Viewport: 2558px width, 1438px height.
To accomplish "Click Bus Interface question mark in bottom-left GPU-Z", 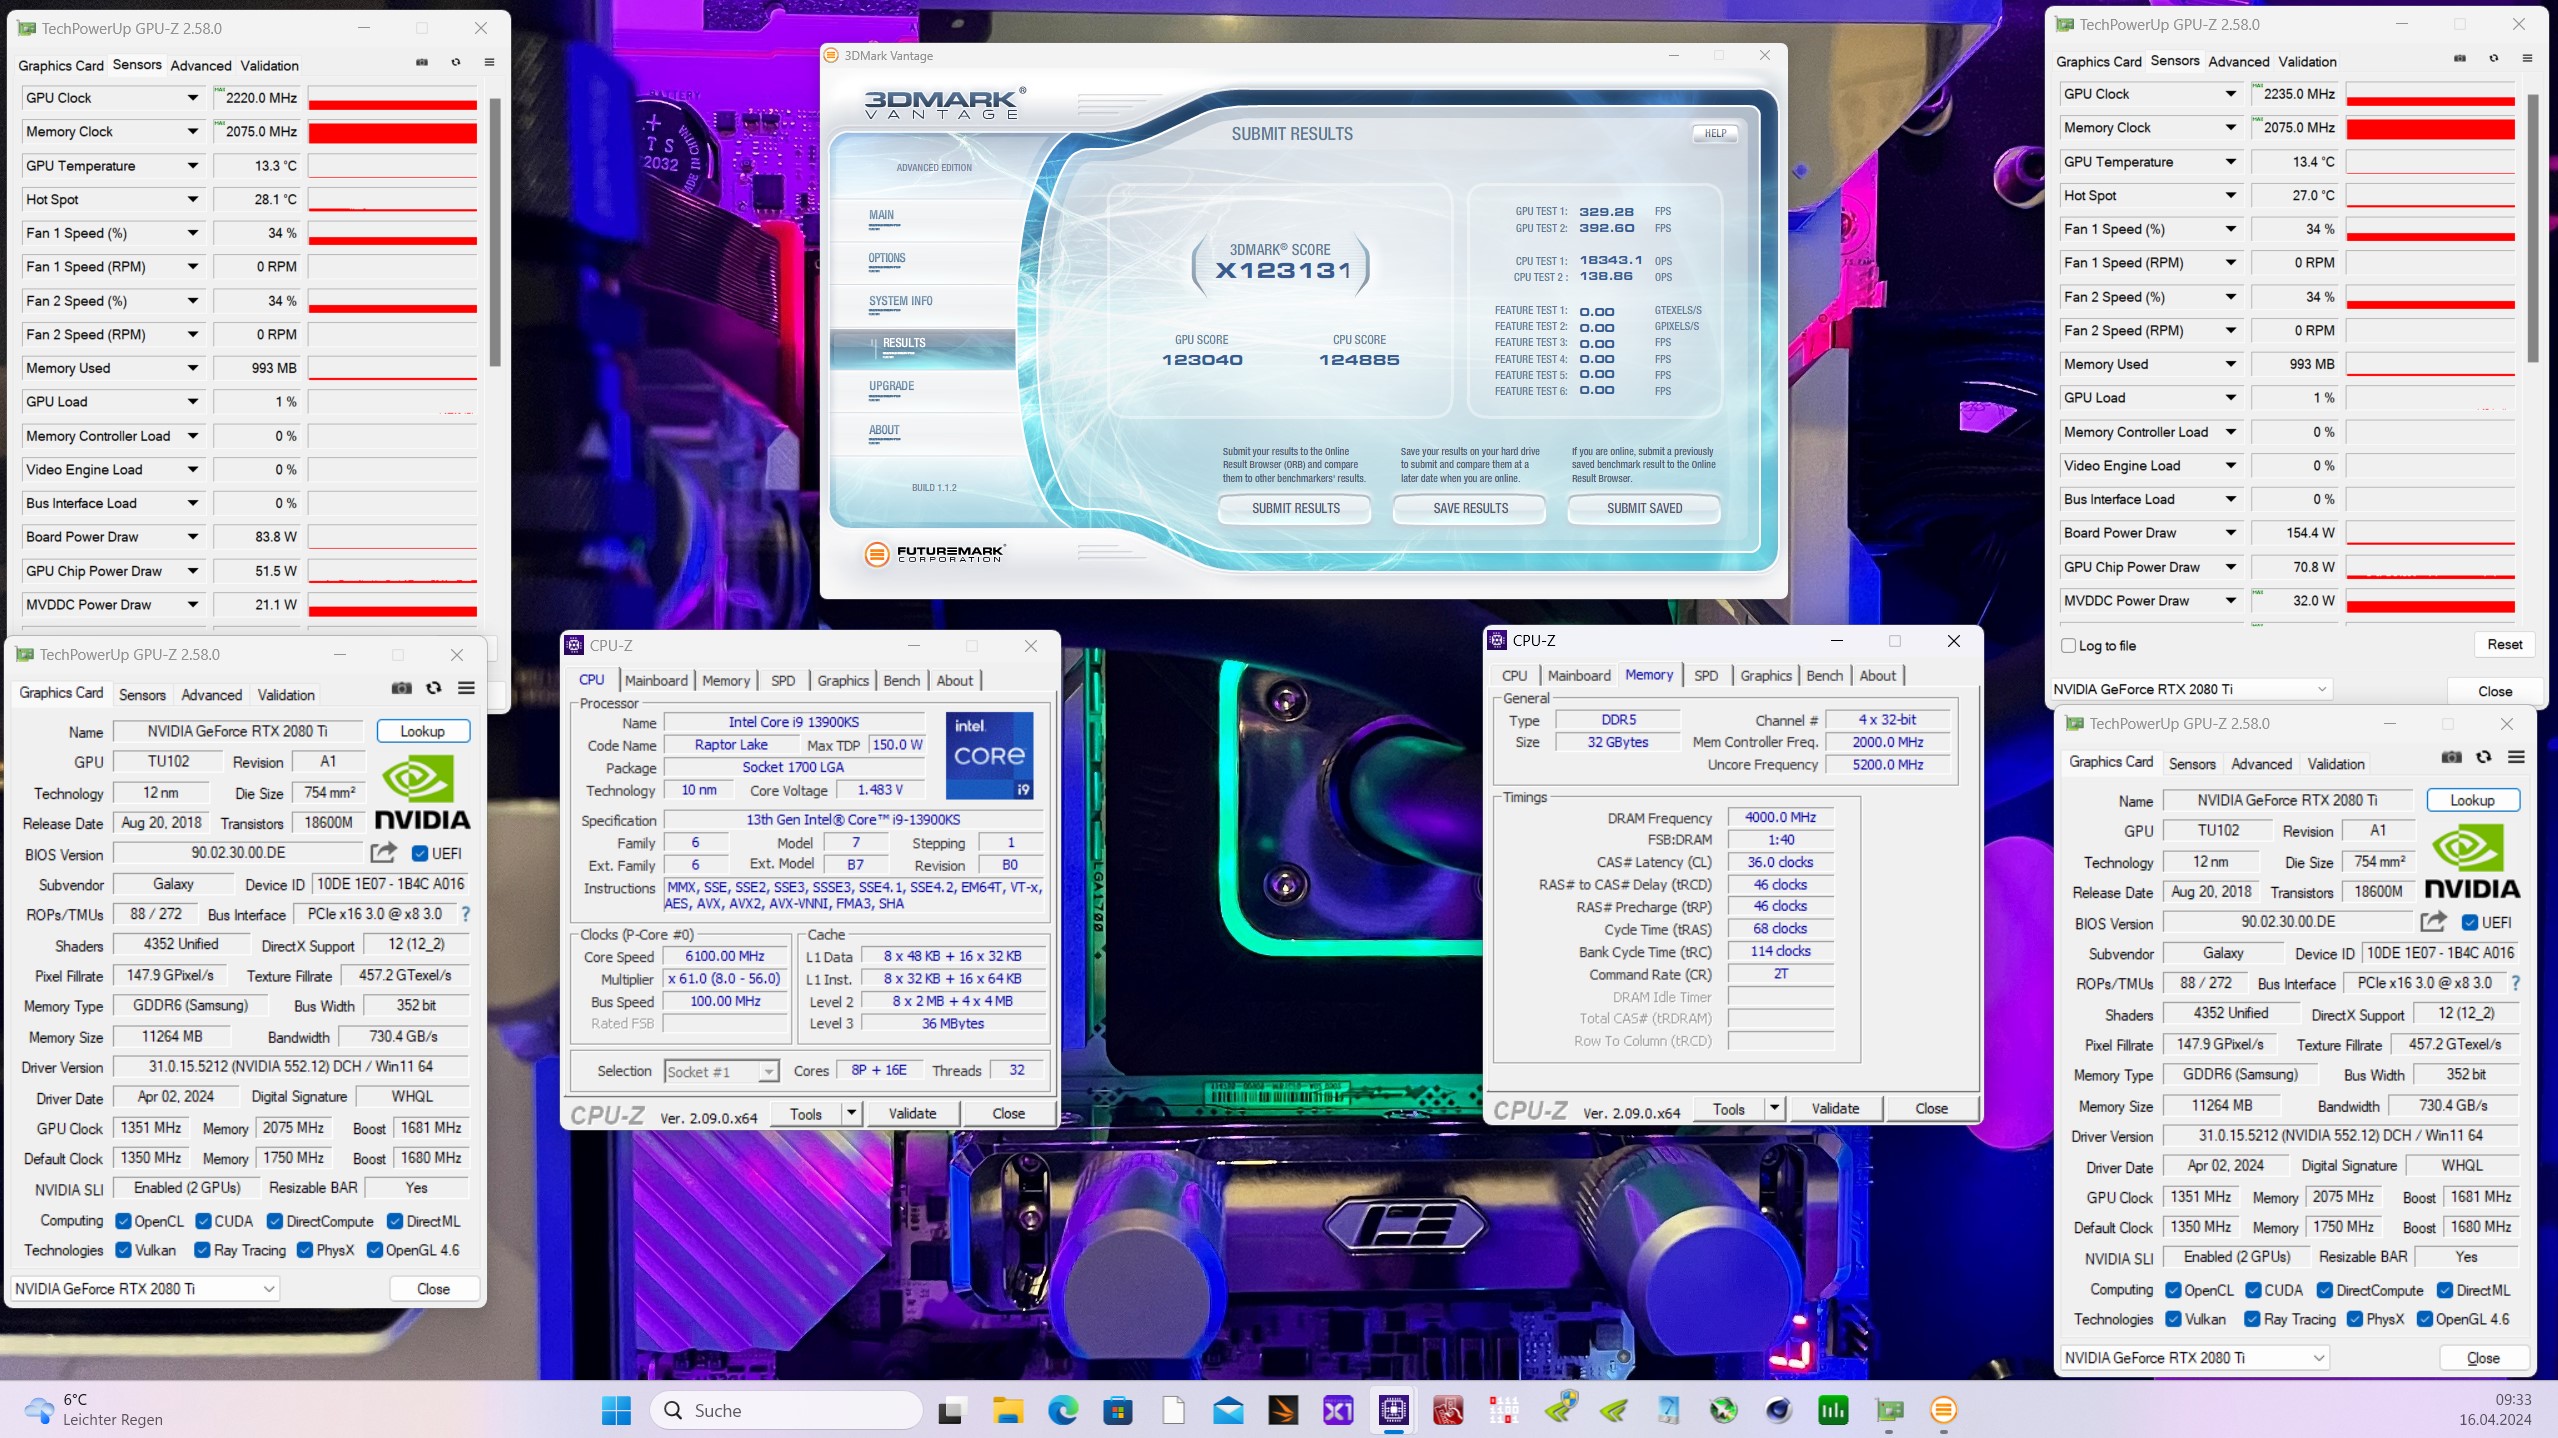I will tap(465, 914).
